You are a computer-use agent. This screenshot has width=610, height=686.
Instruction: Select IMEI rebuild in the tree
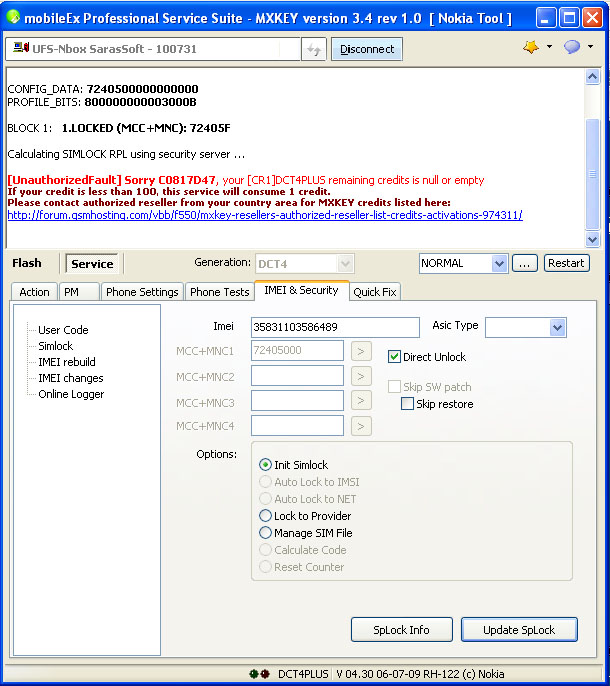[x=67, y=362]
